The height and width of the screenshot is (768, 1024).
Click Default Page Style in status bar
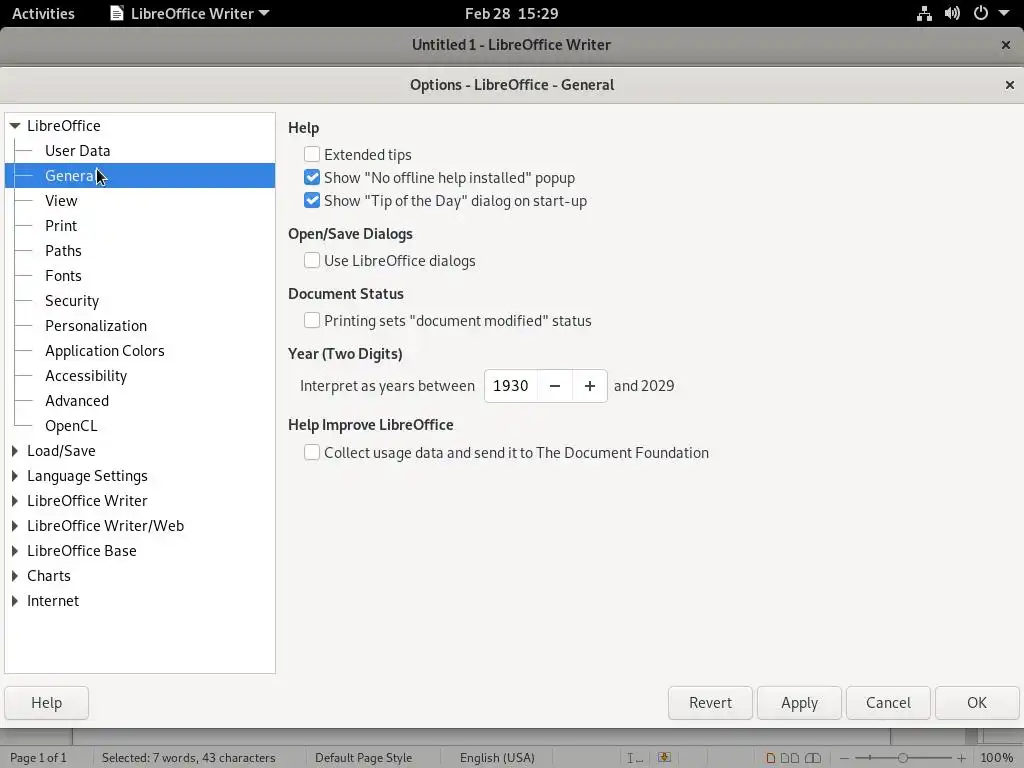tap(363, 758)
